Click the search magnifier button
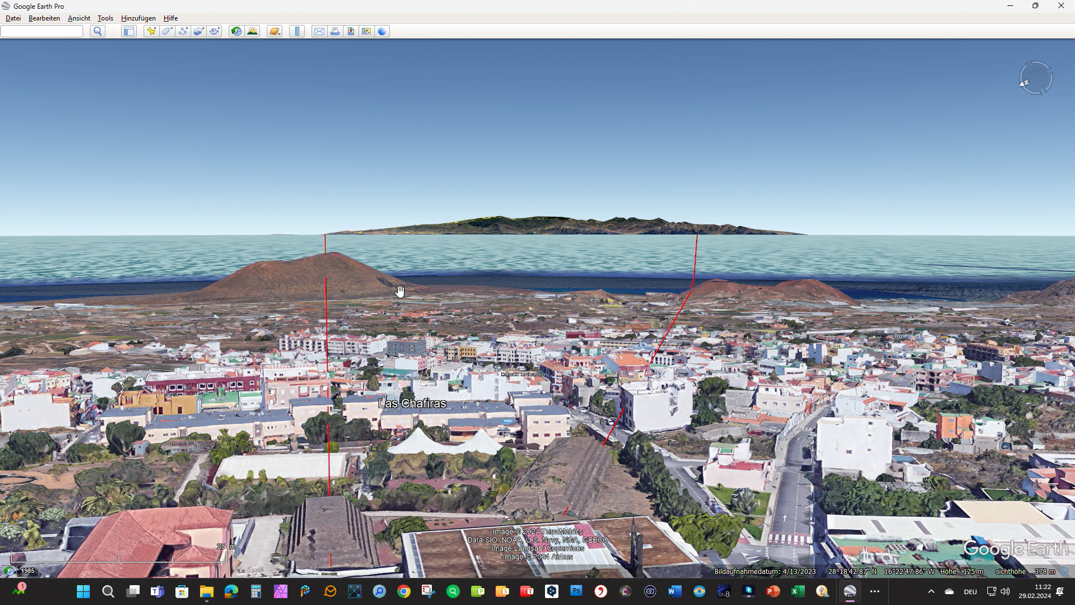This screenshot has height=605, width=1075. point(98,32)
